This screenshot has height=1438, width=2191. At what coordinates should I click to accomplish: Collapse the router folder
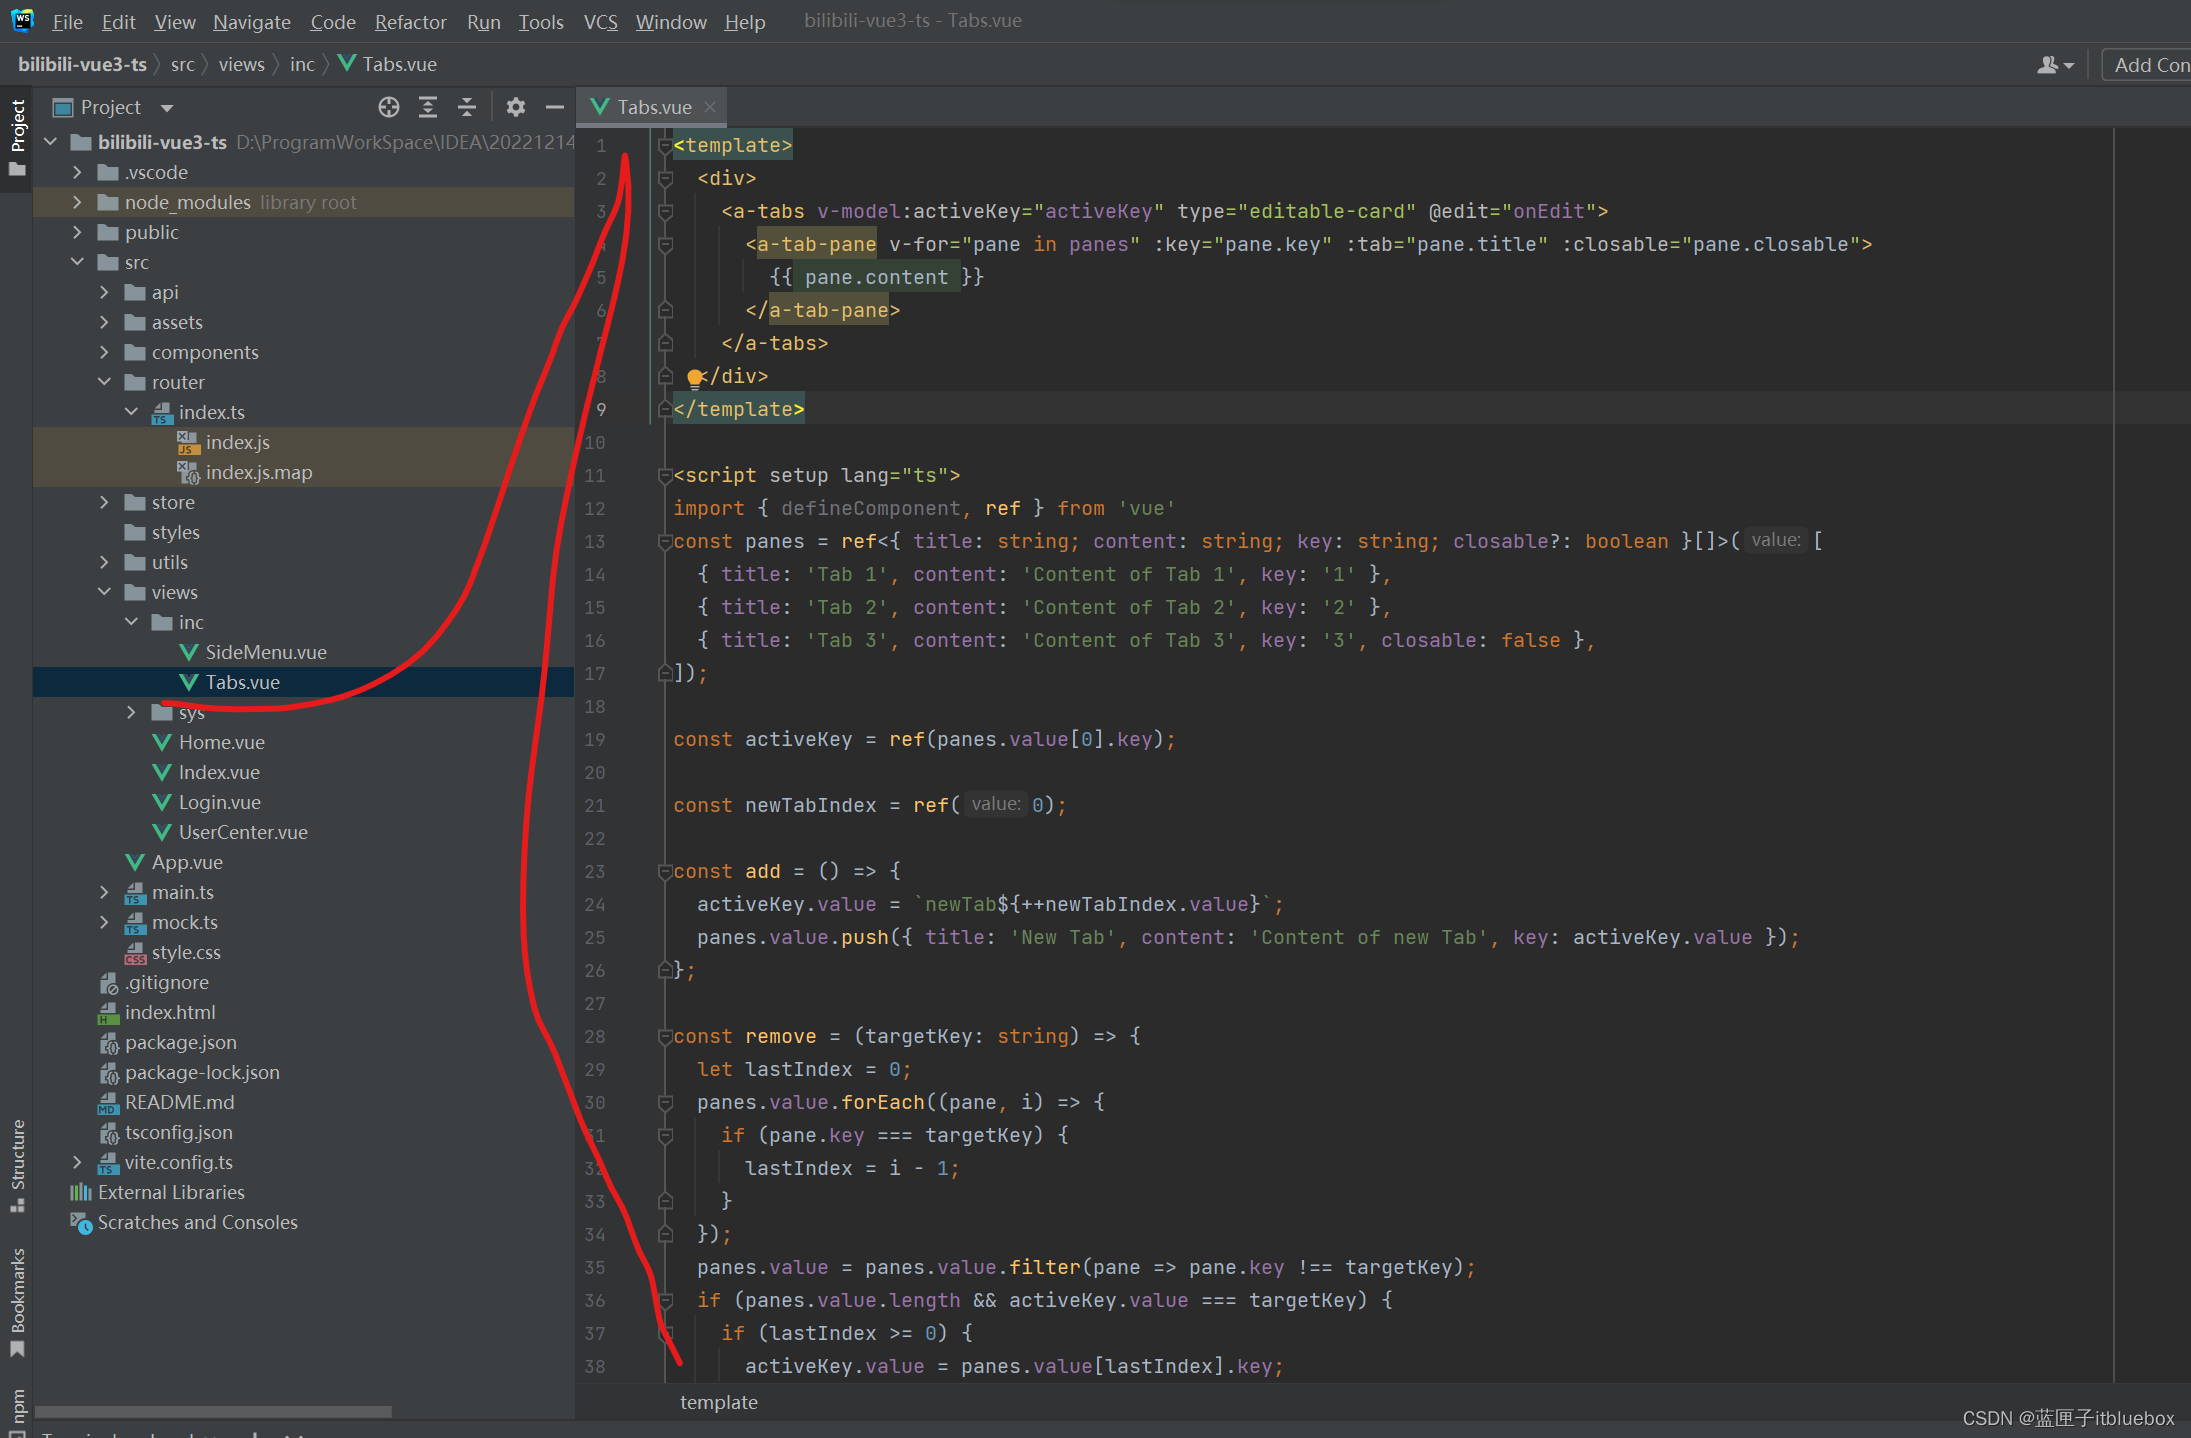pyautogui.click(x=104, y=382)
